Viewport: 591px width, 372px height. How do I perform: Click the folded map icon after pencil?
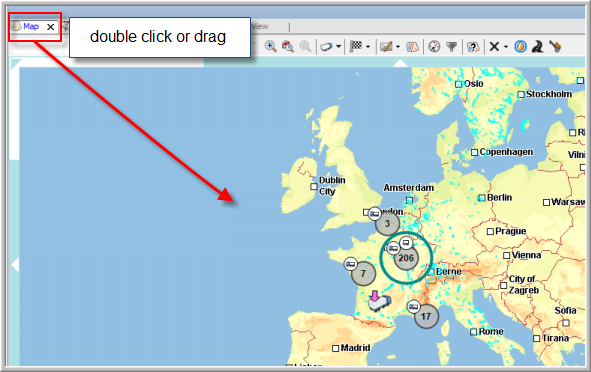tap(412, 46)
